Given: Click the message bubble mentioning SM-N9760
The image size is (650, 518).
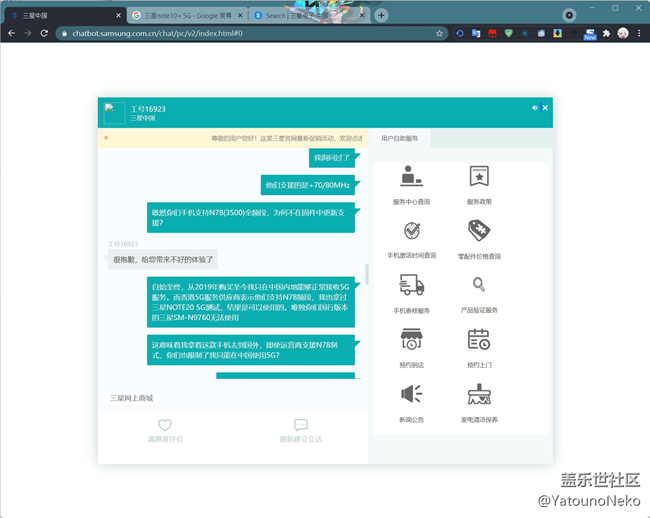Looking at the screenshot, I should click(251, 302).
